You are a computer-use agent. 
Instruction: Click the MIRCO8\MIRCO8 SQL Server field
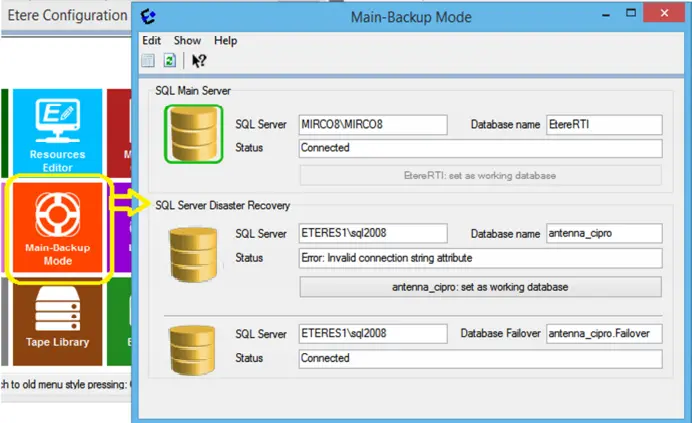click(373, 125)
